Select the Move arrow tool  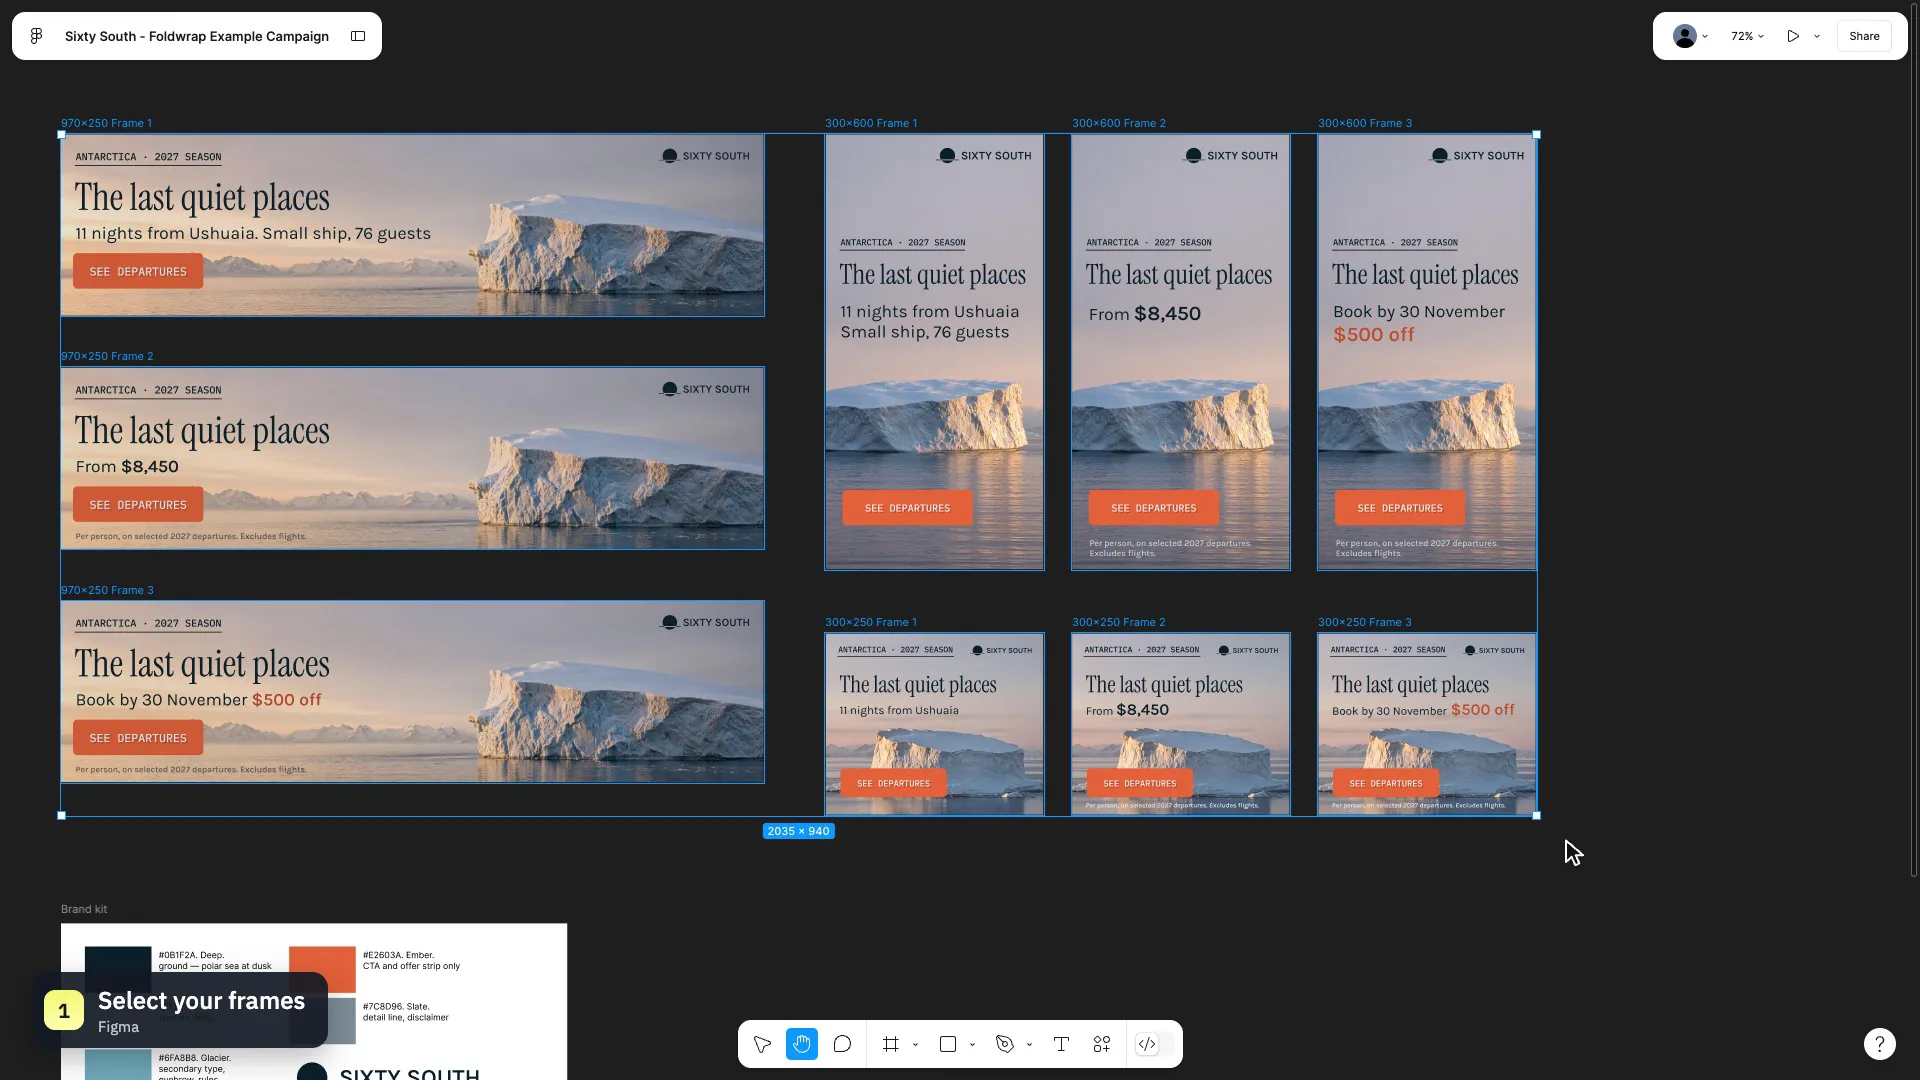pos(762,1044)
